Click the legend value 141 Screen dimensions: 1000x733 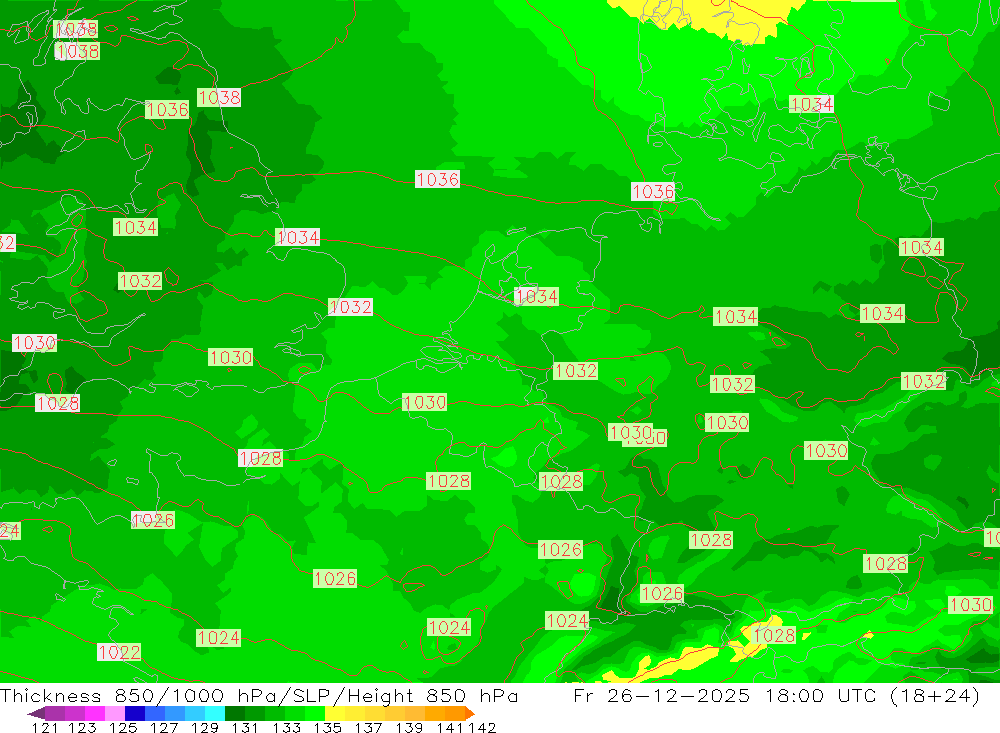pyautogui.click(x=450, y=727)
